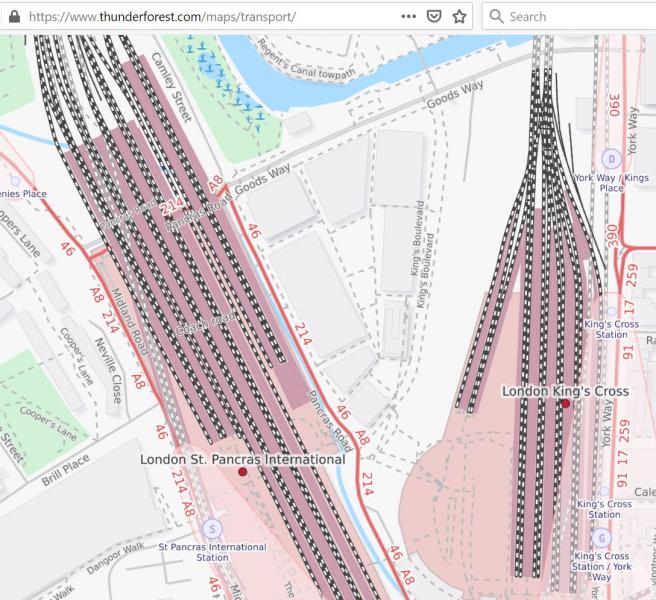Focus the Search input field
656x600 pixels.
pos(569,16)
